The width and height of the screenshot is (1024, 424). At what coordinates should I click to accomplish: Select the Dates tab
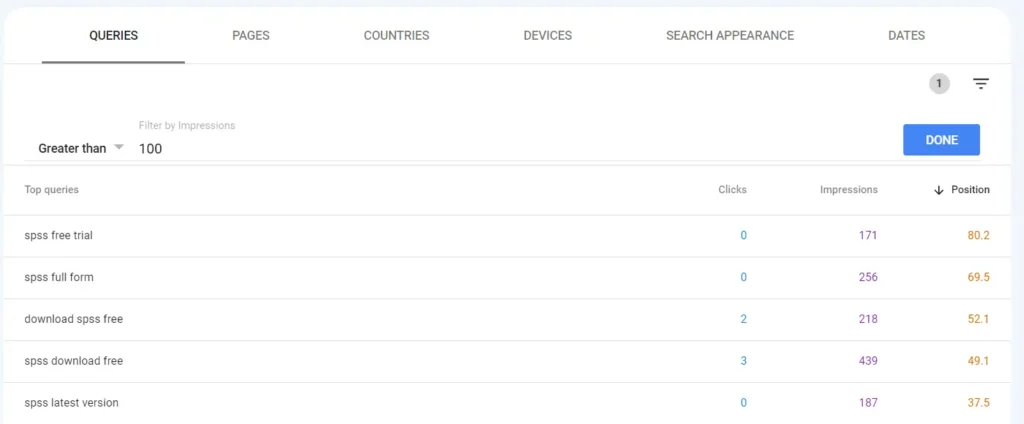coord(906,35)
